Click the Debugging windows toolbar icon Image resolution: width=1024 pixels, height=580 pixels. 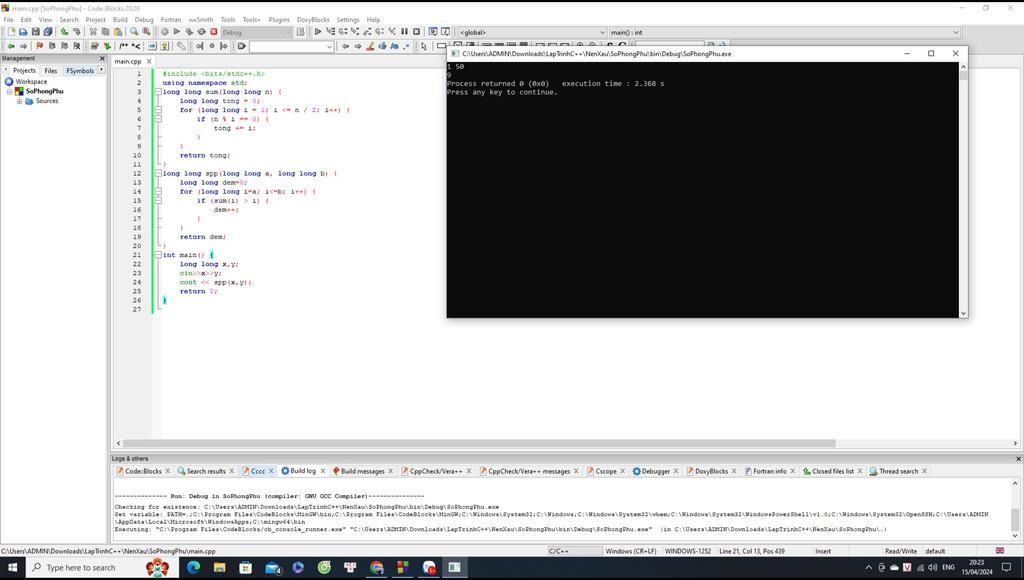click(x=433, y=32)
